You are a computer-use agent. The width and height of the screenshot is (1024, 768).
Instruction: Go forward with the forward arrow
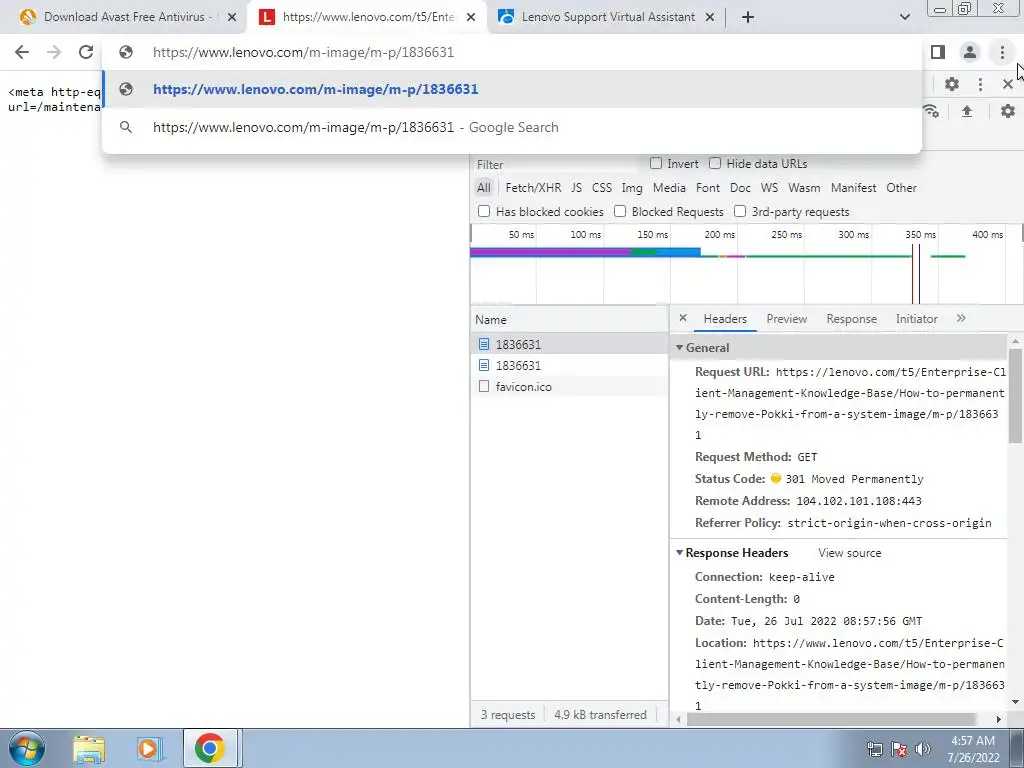point(54,52)
